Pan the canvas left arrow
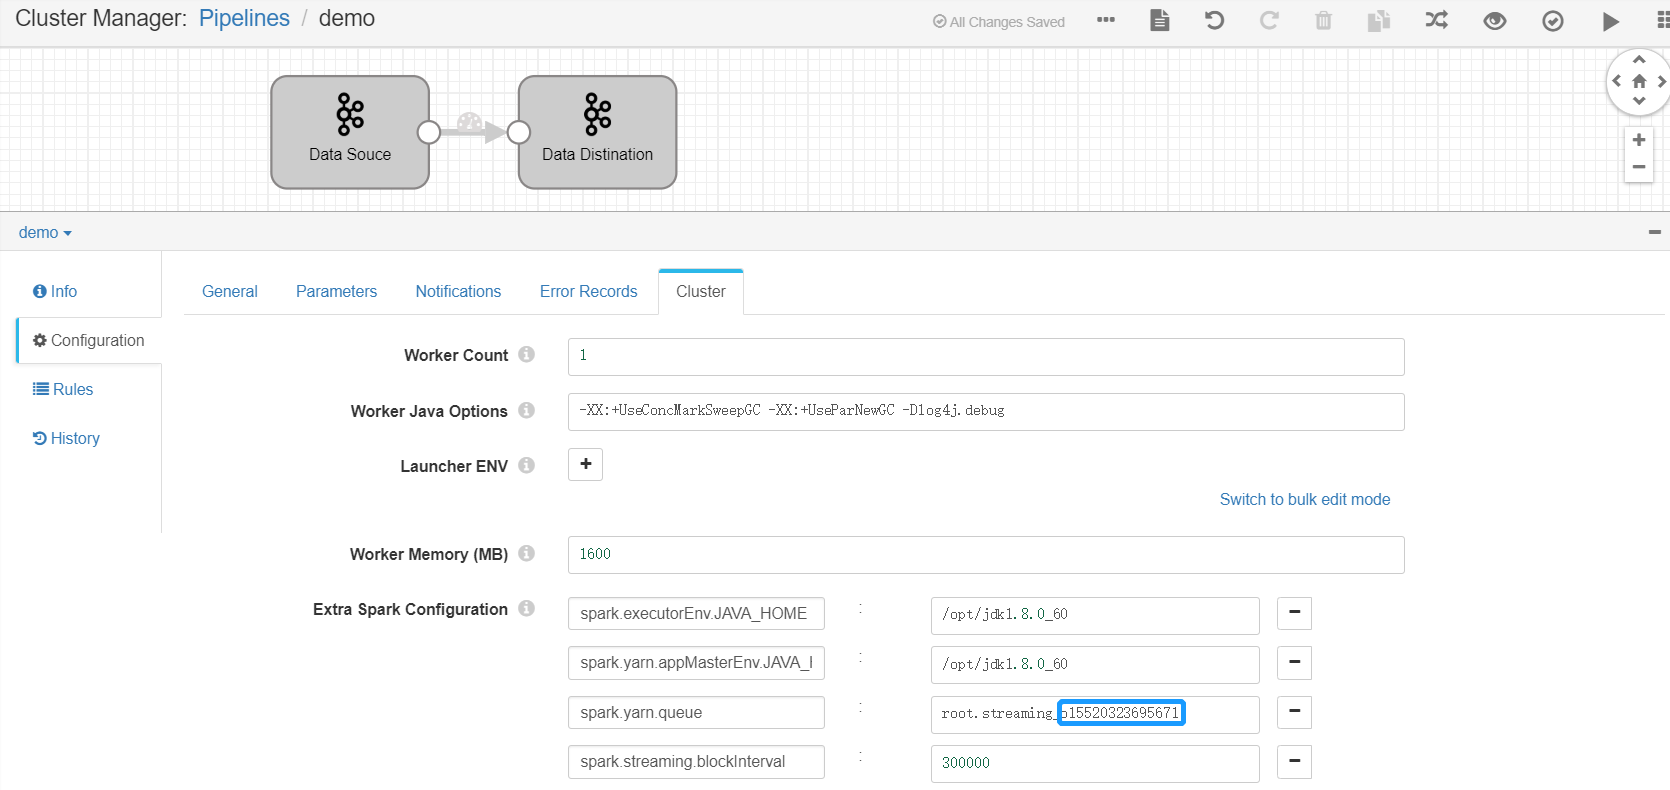 1617,81
